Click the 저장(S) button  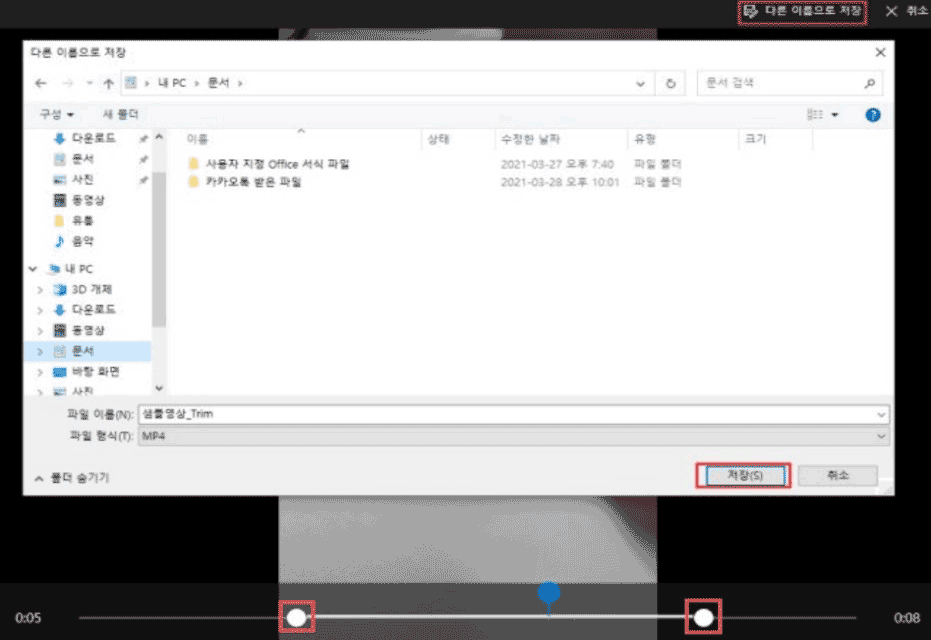(745, 476)
